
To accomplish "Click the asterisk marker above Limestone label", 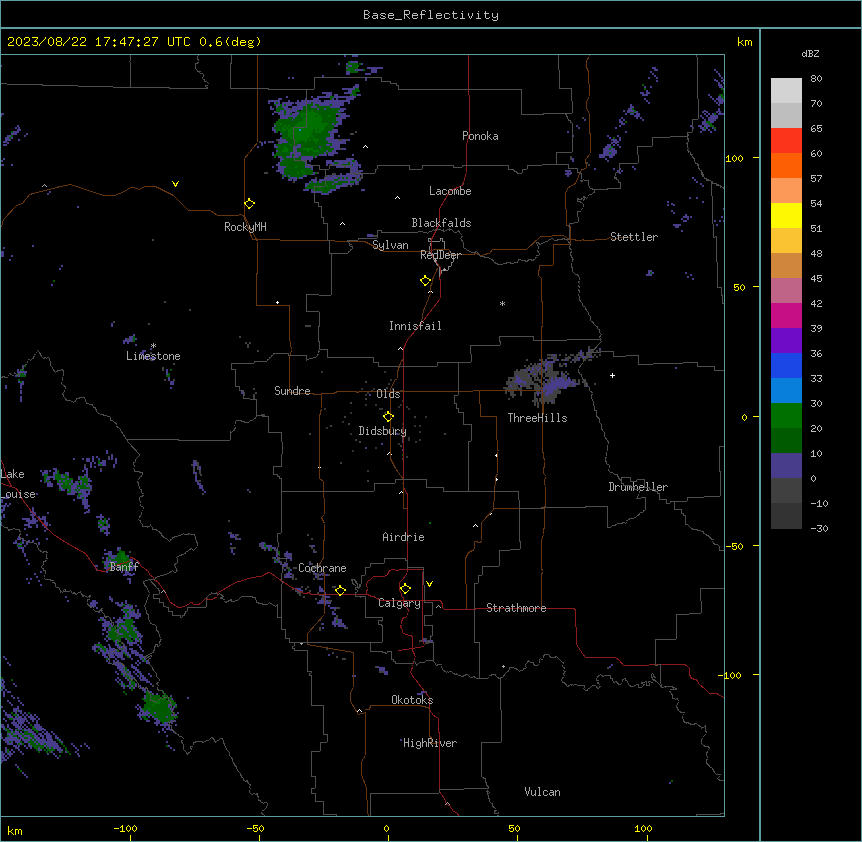I will pos(153,346).
